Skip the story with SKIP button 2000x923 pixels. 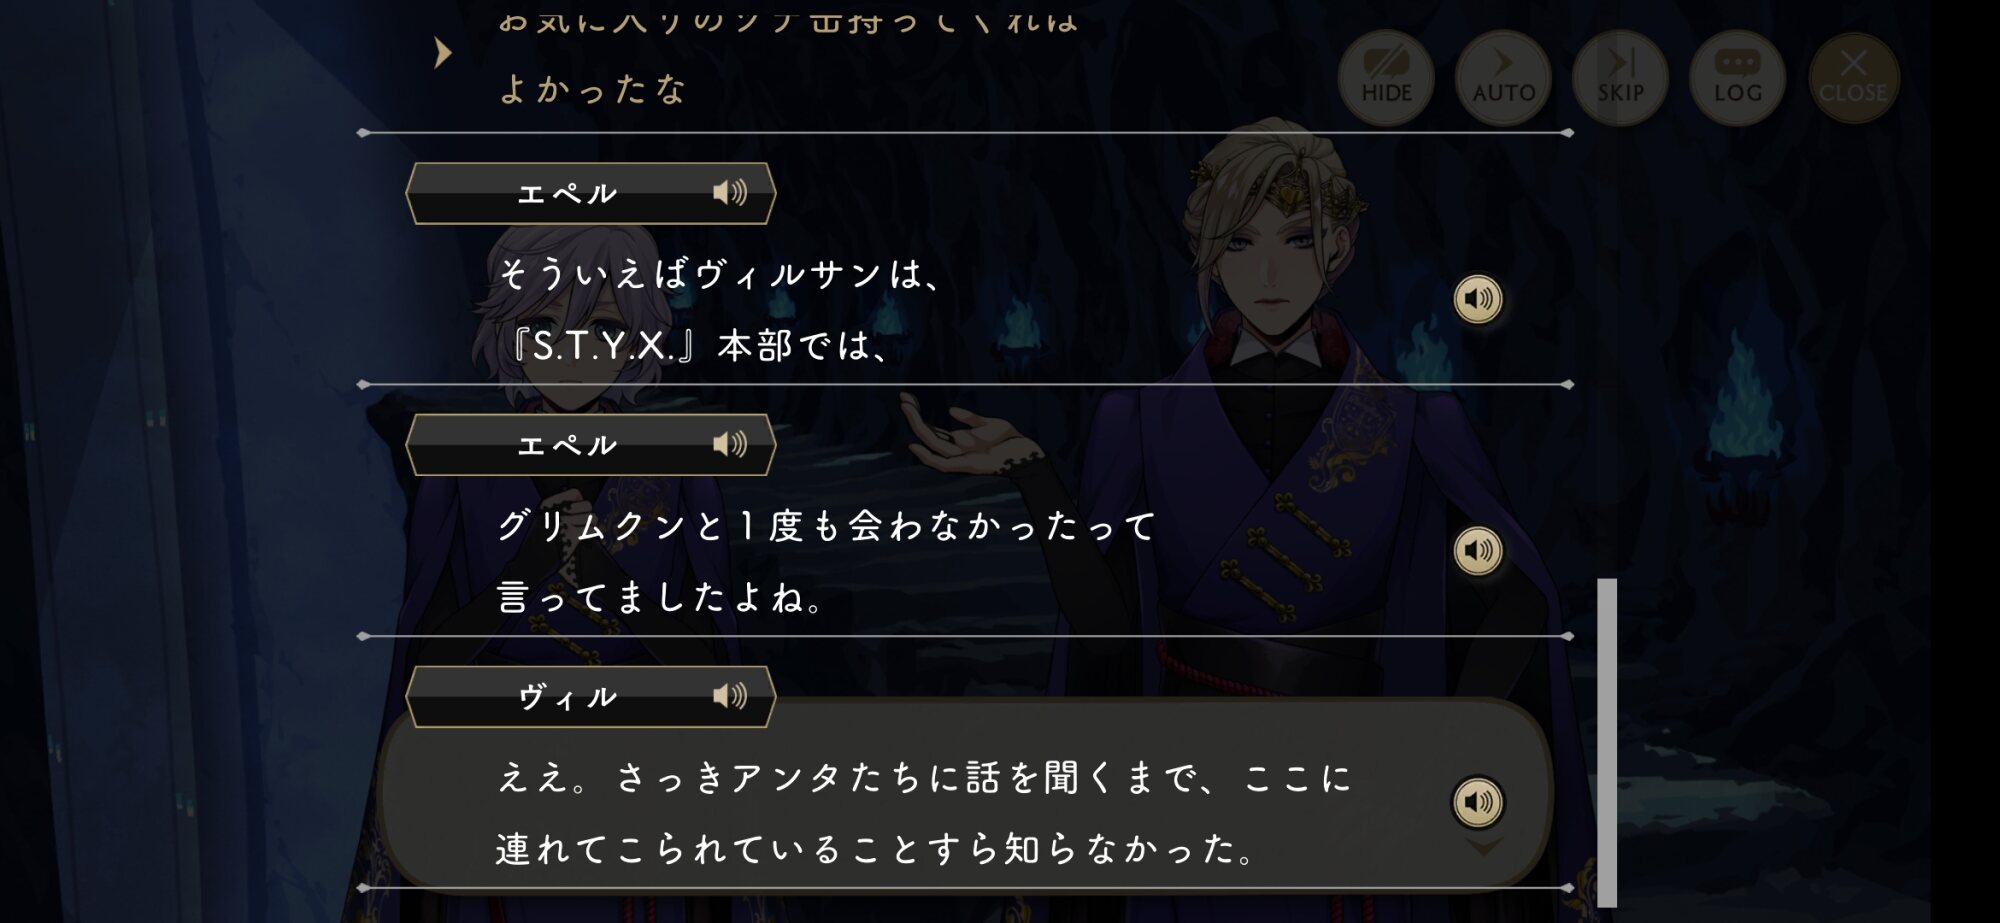(1620, 78)
